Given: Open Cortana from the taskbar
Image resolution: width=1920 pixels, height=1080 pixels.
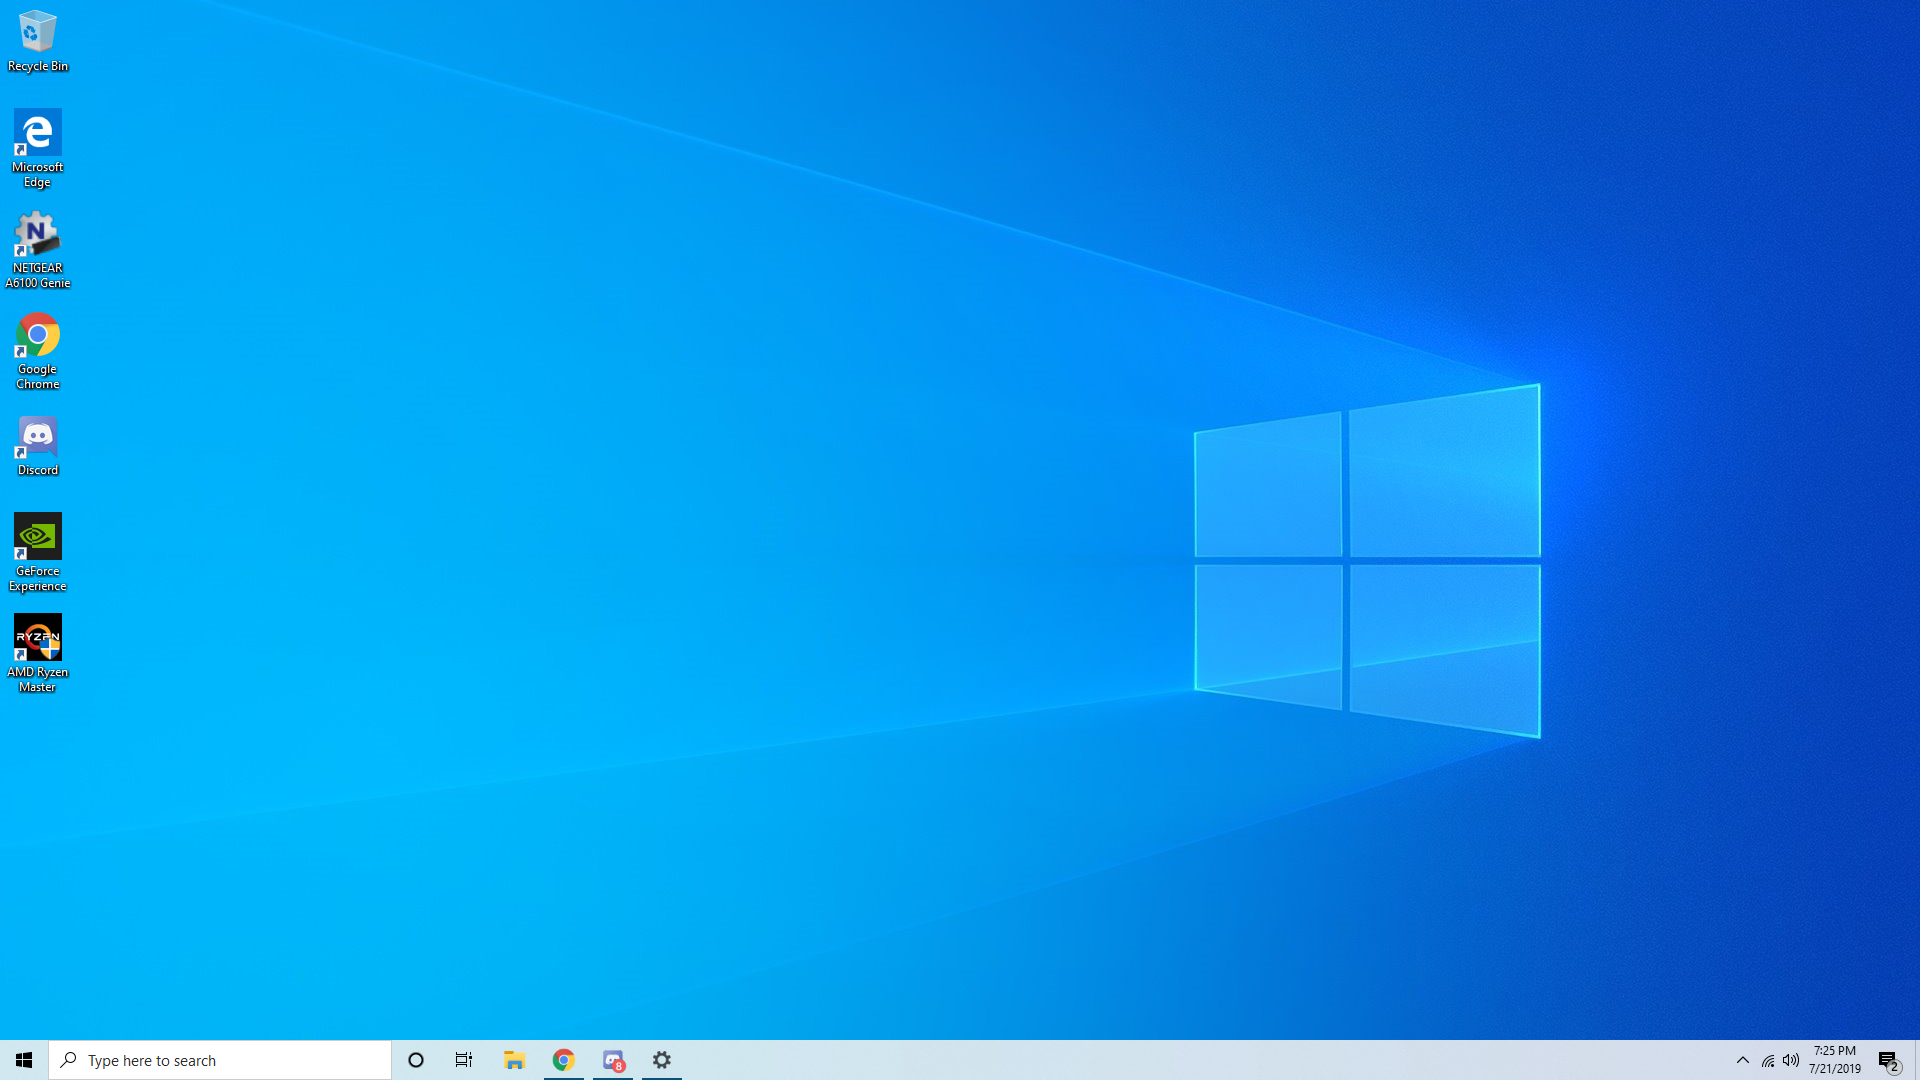Looking at the screenshot, I should [x=416, y=1060].
